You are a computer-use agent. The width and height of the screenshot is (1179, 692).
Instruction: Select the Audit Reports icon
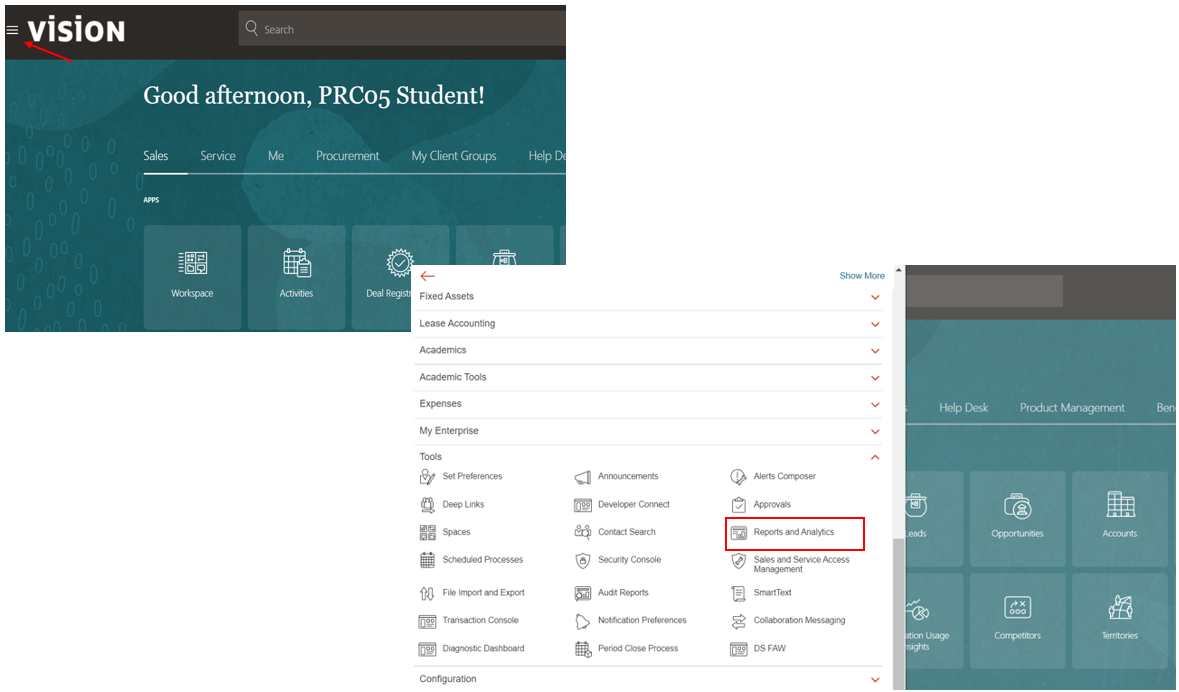coord(583,593)
